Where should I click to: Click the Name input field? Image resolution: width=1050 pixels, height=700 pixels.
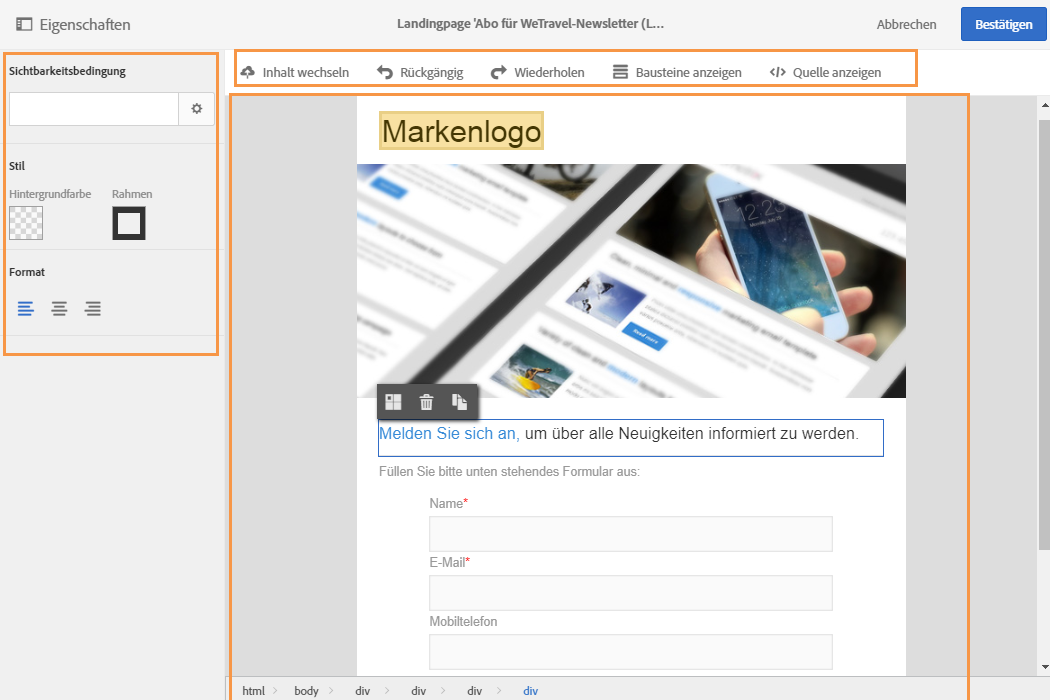coord(631,534)
